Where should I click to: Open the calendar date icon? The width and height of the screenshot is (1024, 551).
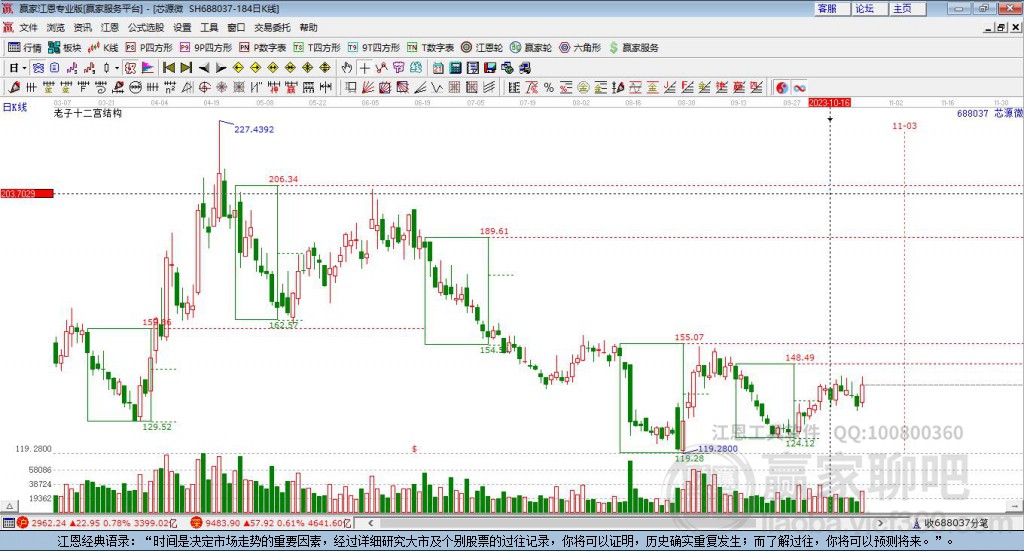coord(438,68)
